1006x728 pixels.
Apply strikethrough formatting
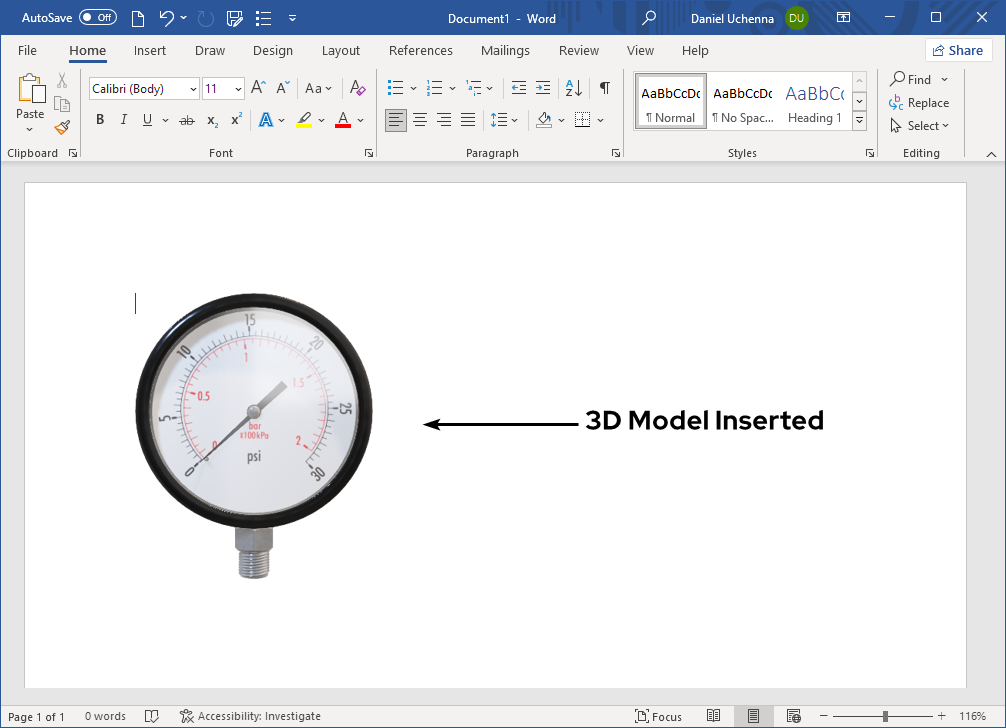[186, 119]
